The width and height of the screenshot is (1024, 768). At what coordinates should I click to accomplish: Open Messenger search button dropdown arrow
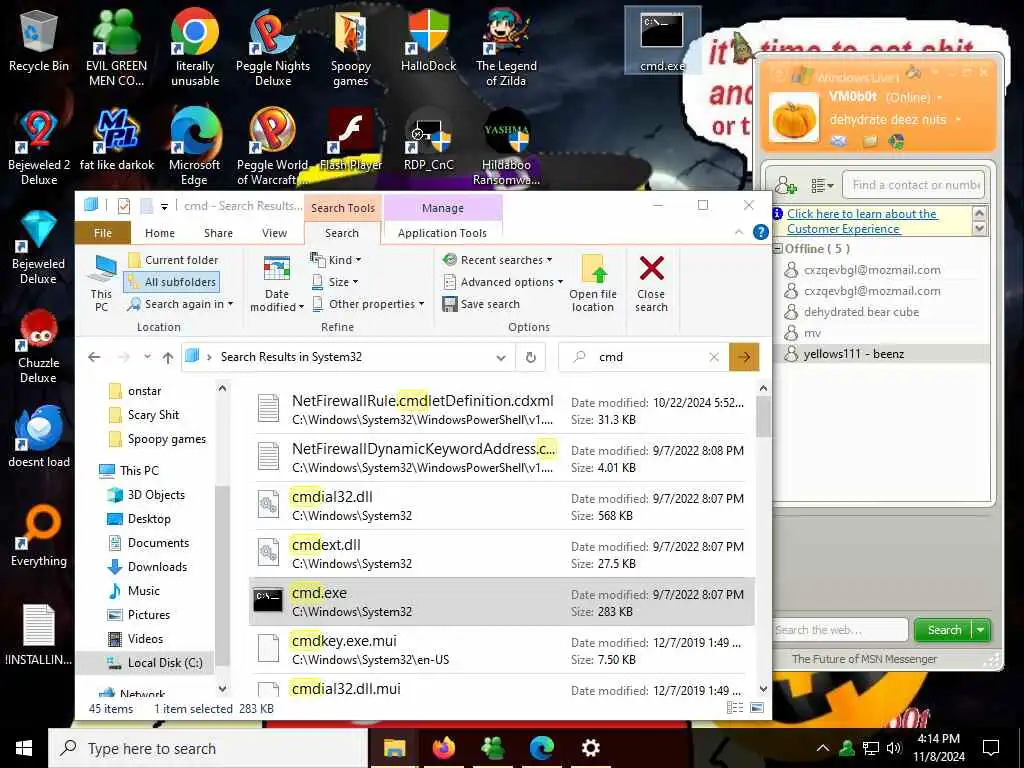tap(980, 630)
